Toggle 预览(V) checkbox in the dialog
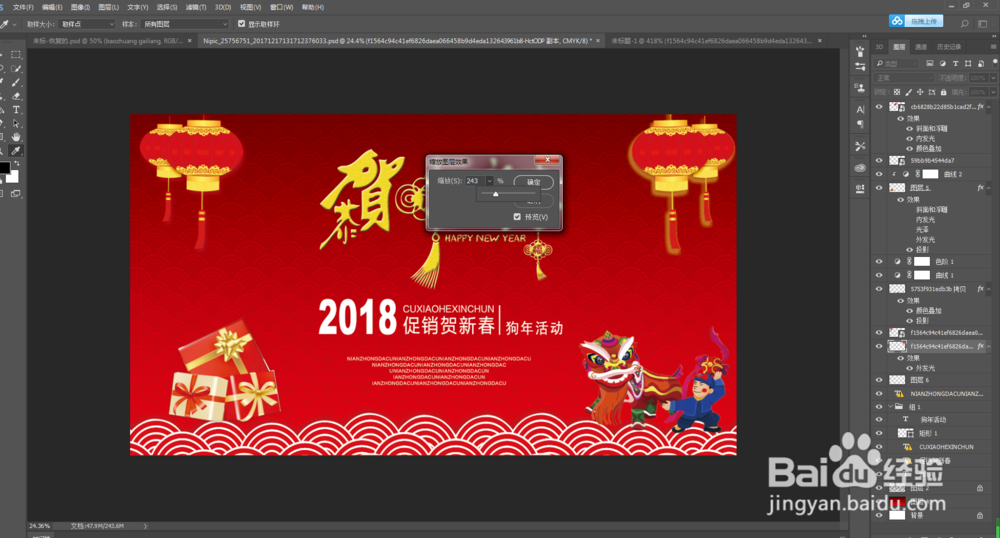This screenshot has width=1000, height=538. [x=517, y=217]
